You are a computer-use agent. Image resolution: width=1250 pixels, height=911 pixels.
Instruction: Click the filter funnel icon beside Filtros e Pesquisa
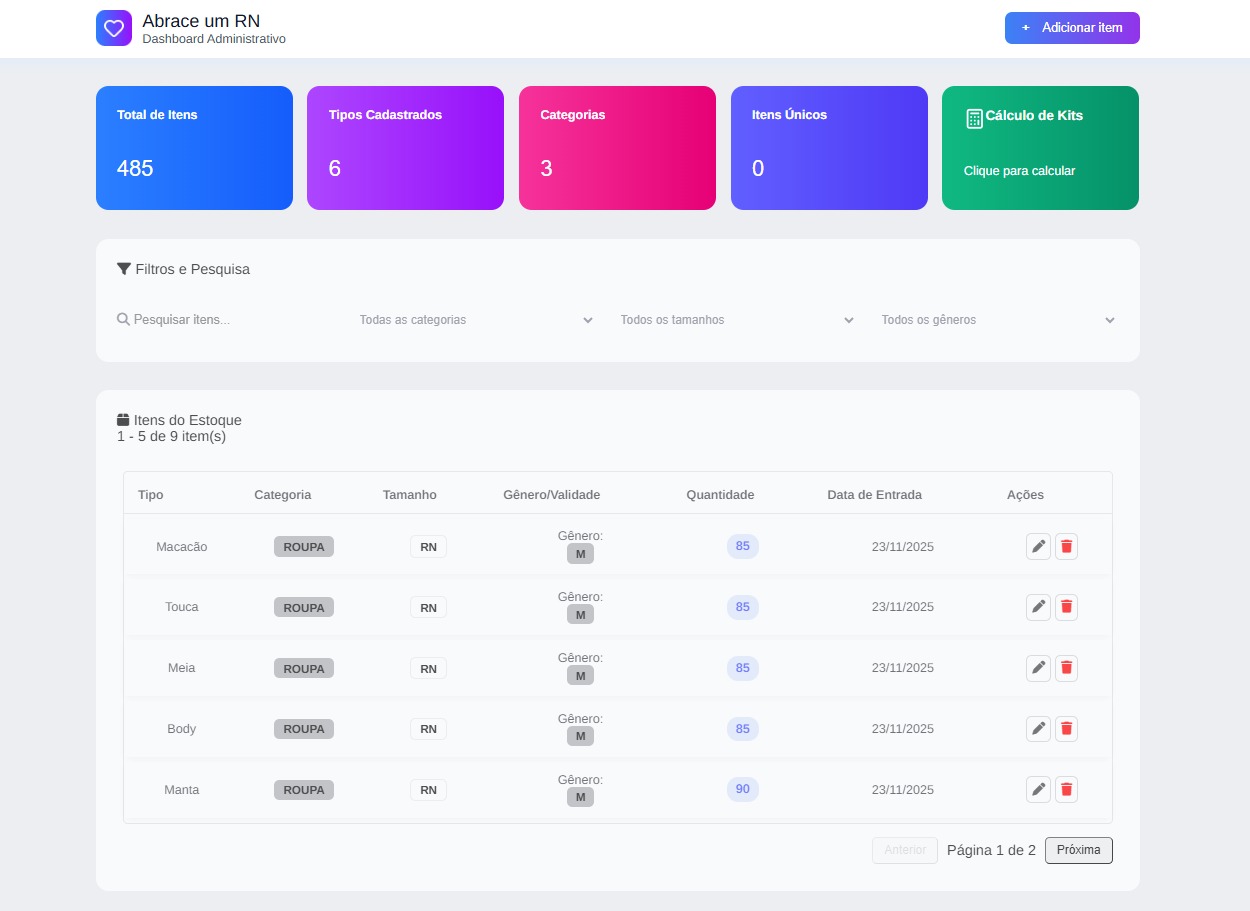click(x=124, y=267)
